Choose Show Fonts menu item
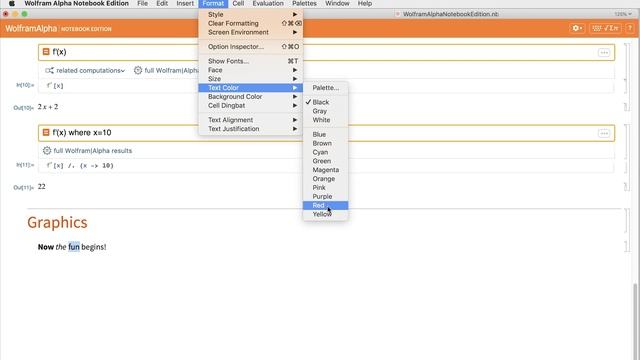This screenshot has height=360, width=640. [x=251, y=61]
